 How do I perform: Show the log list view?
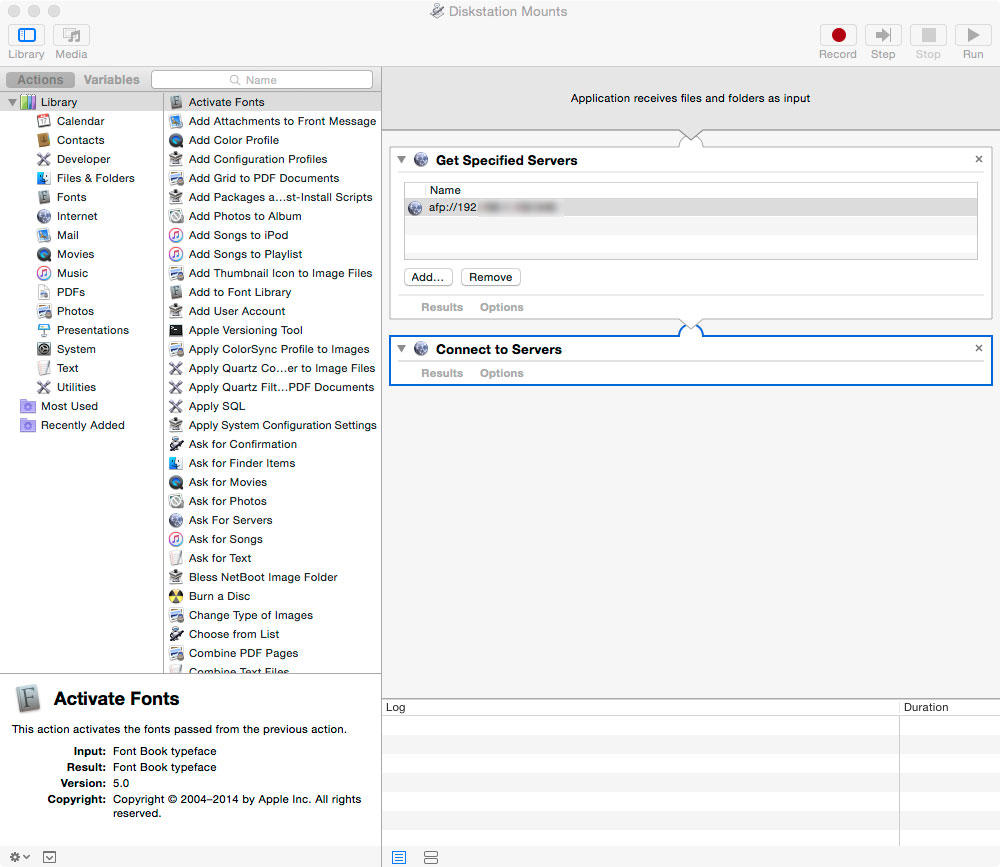[x=399, y=857]
